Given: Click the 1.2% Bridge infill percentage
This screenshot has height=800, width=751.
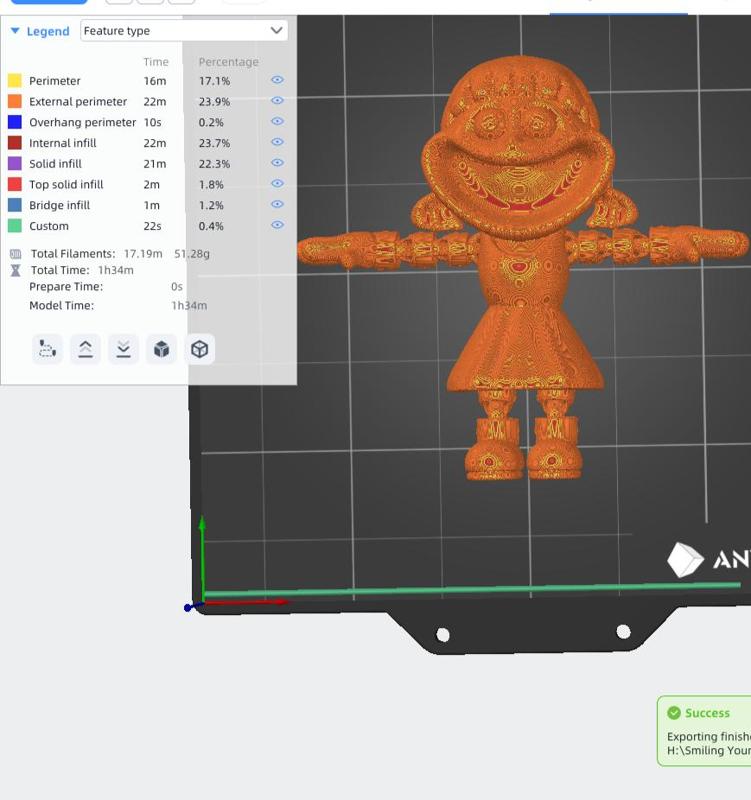Looking at the screenshot, I should click(211, 205).
